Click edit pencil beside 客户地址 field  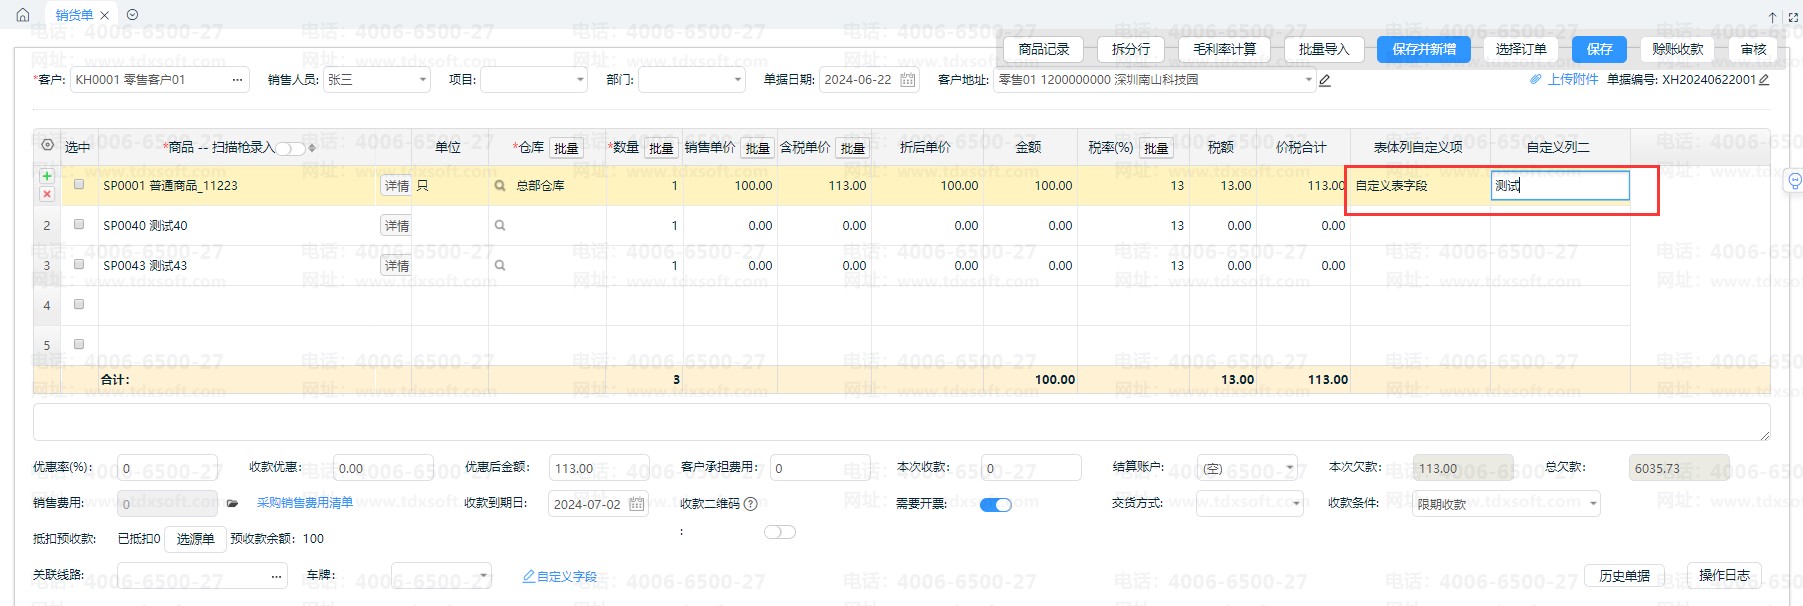(x=1325, y=80)
